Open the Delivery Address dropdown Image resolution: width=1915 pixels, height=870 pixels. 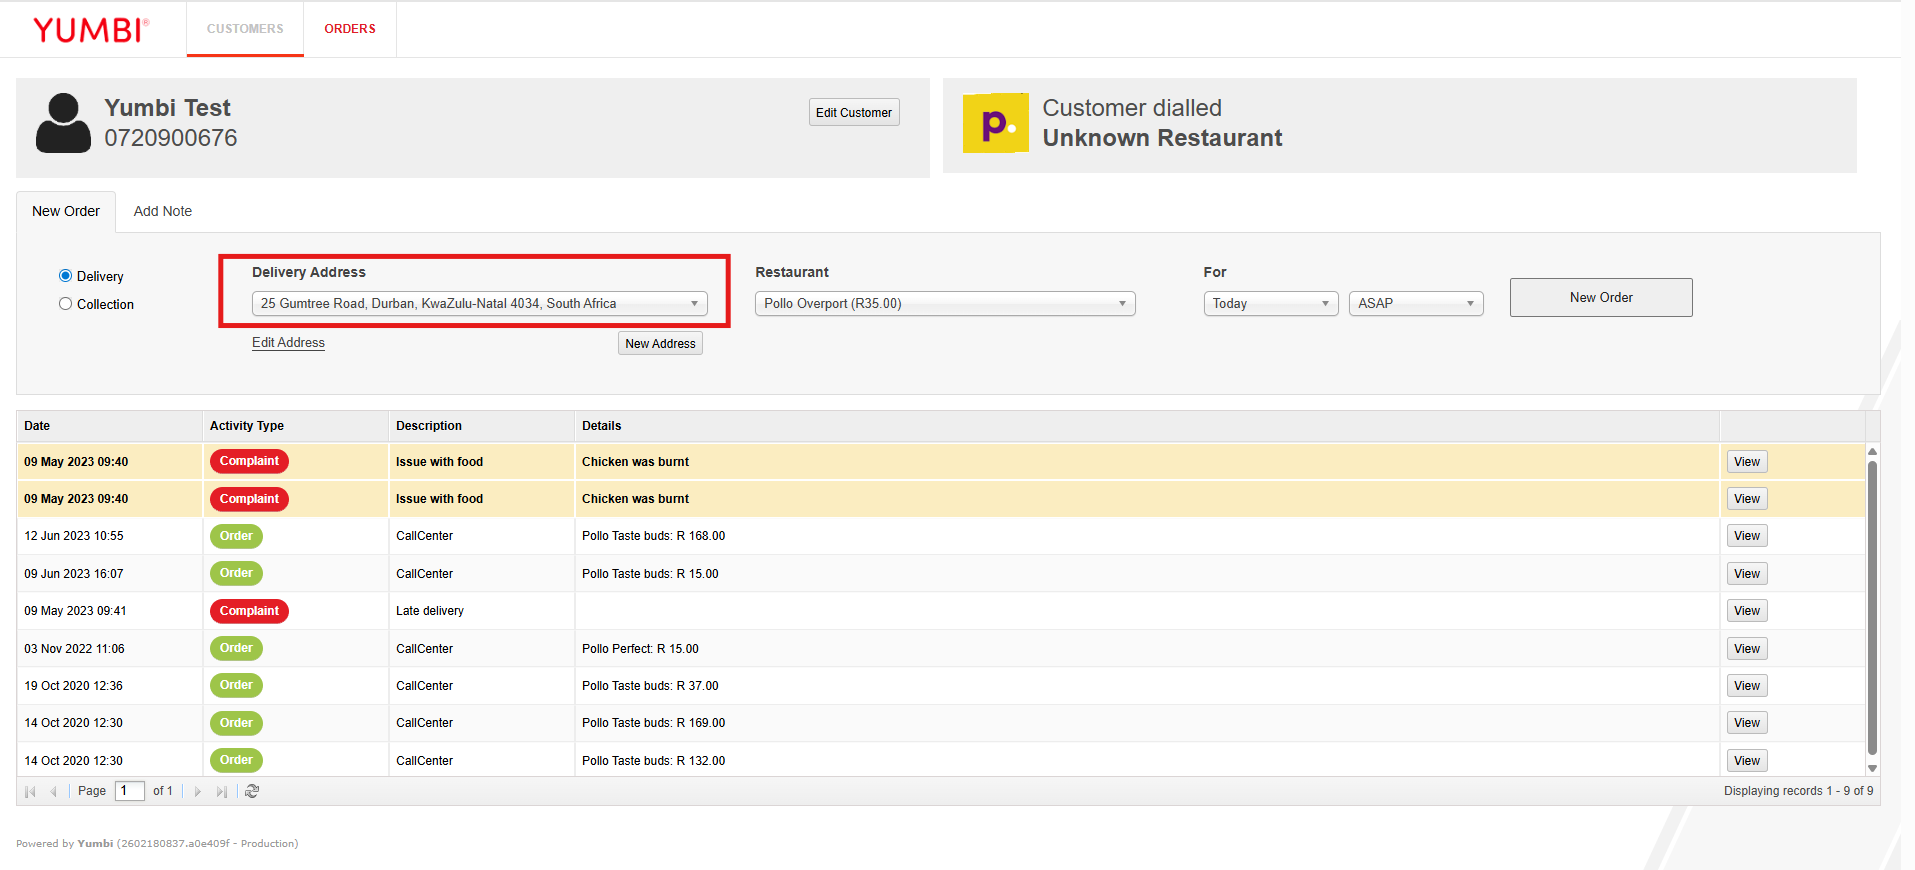pyautogui.click(x=479, y=303)
